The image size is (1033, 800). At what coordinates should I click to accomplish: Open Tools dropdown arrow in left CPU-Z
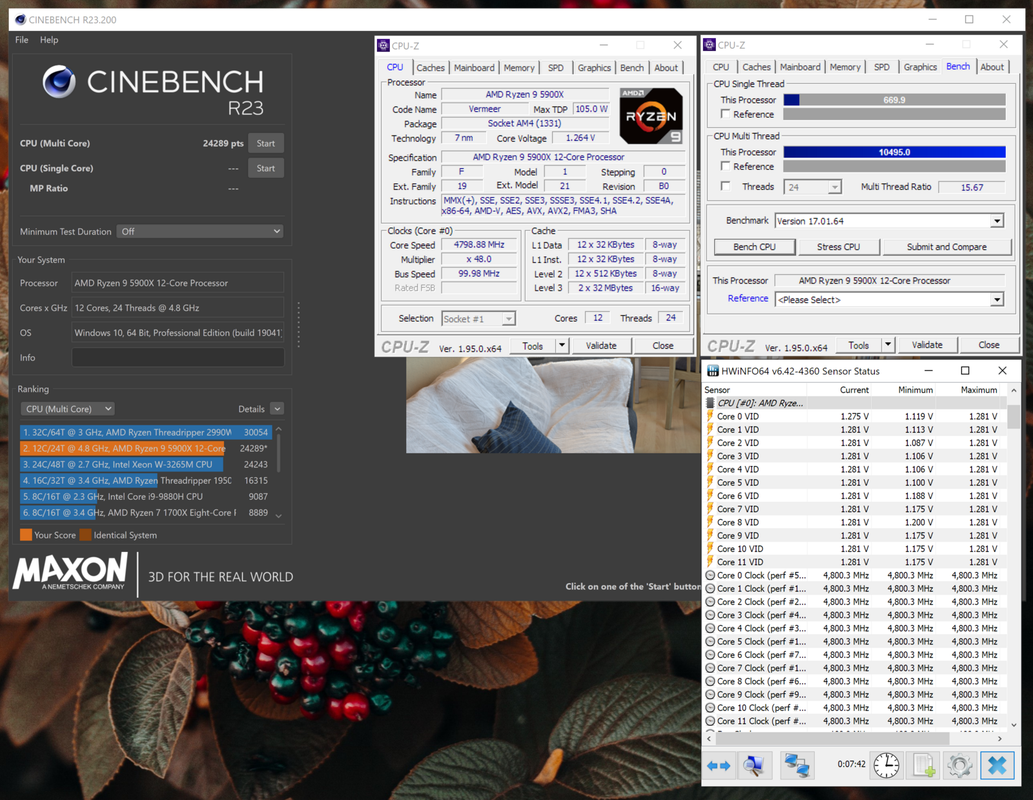(x=562, y=345)
